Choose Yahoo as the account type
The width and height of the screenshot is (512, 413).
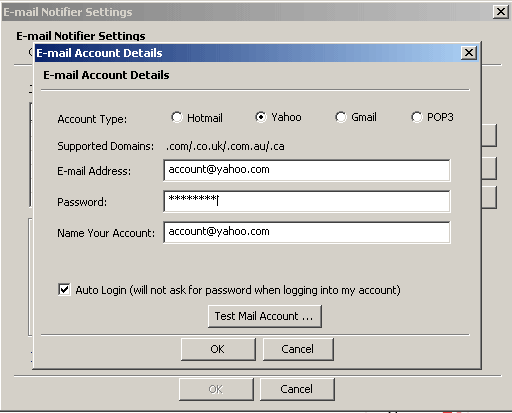261,117
